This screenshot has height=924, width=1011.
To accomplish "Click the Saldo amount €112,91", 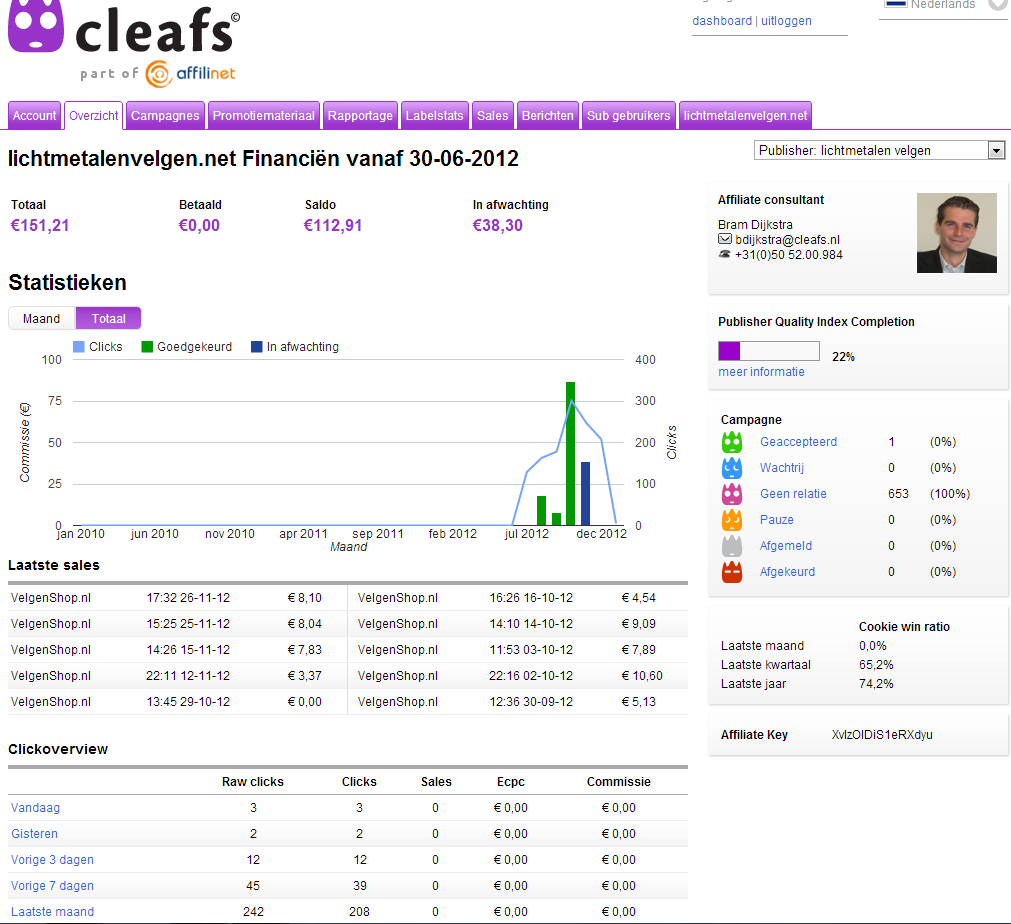I will (333, 225).
